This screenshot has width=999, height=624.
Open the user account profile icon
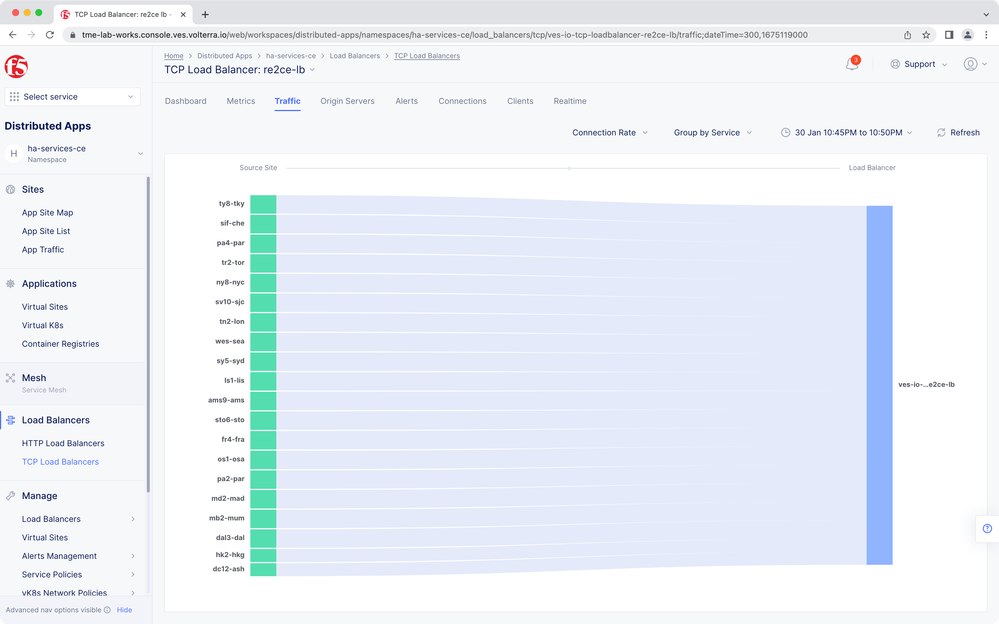point(970,64)
